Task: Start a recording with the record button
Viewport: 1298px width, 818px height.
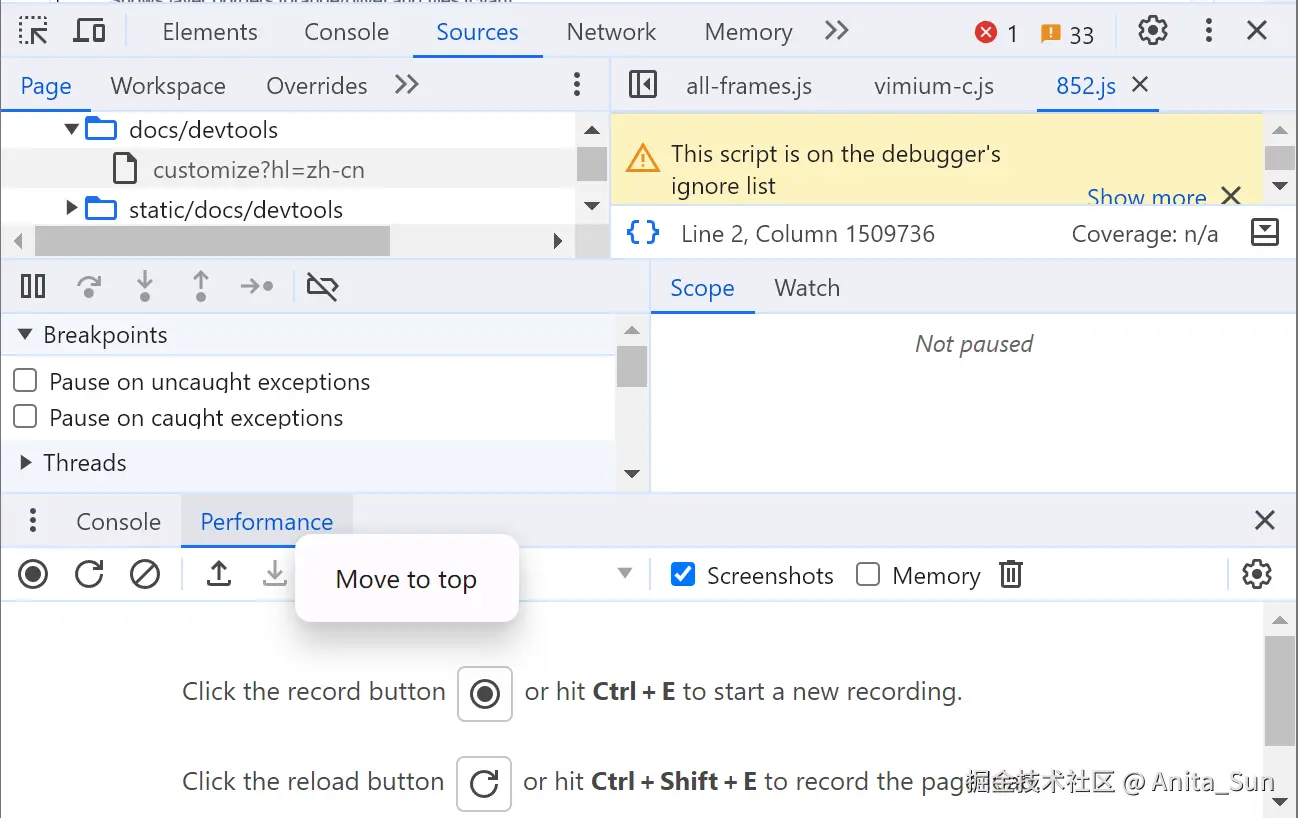Action: click(x=33, y=575)
